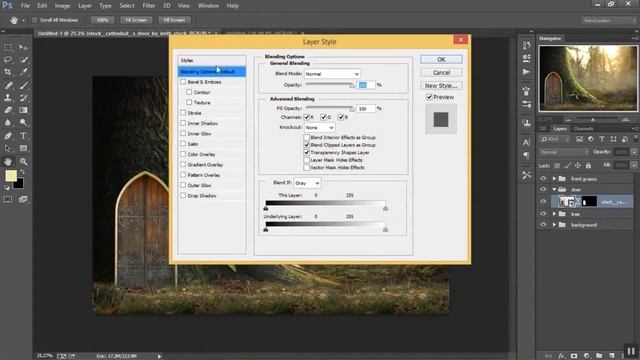Select the Zoom tool in toolbar

23,162
